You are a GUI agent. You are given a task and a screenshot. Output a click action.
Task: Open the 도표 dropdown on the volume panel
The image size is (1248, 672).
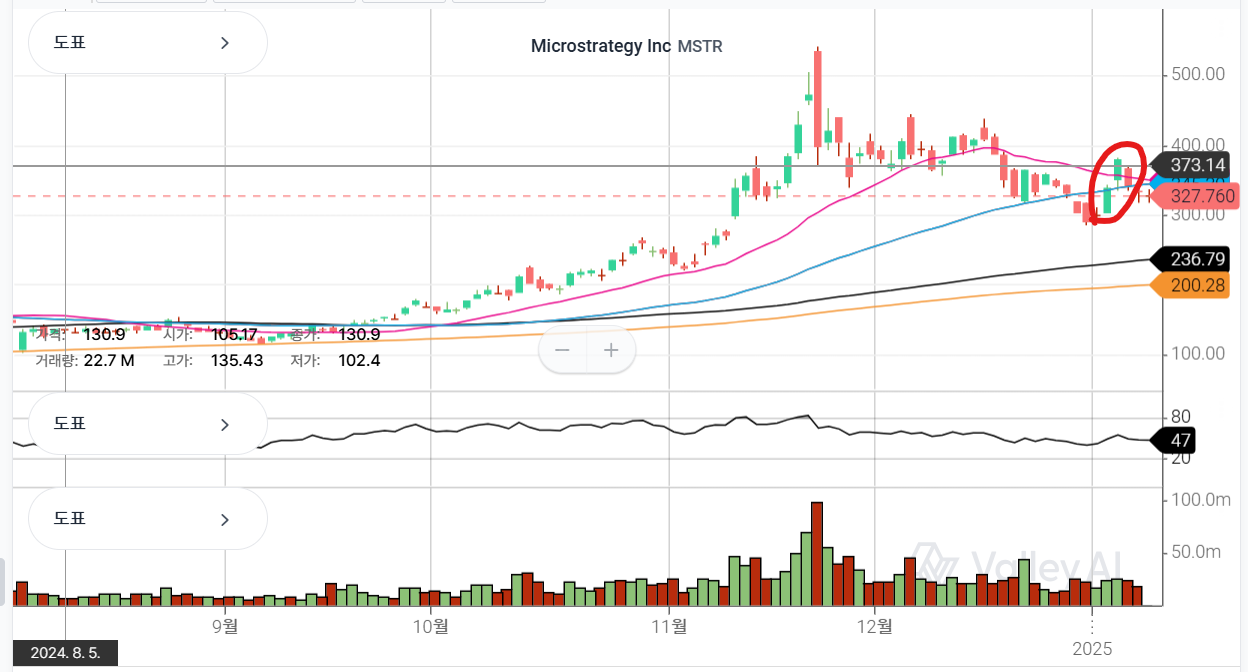click(147, 519)
